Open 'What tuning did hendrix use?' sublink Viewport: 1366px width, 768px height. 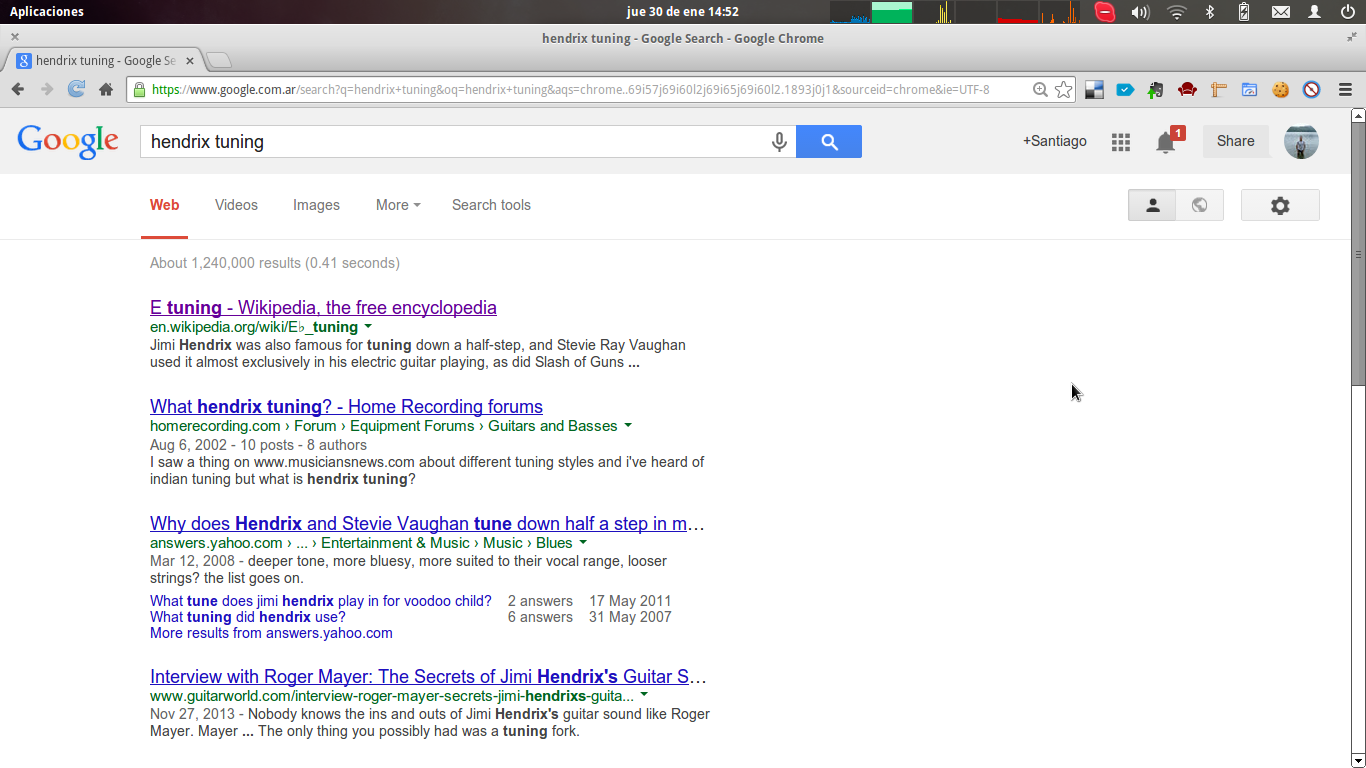point(248,617)
